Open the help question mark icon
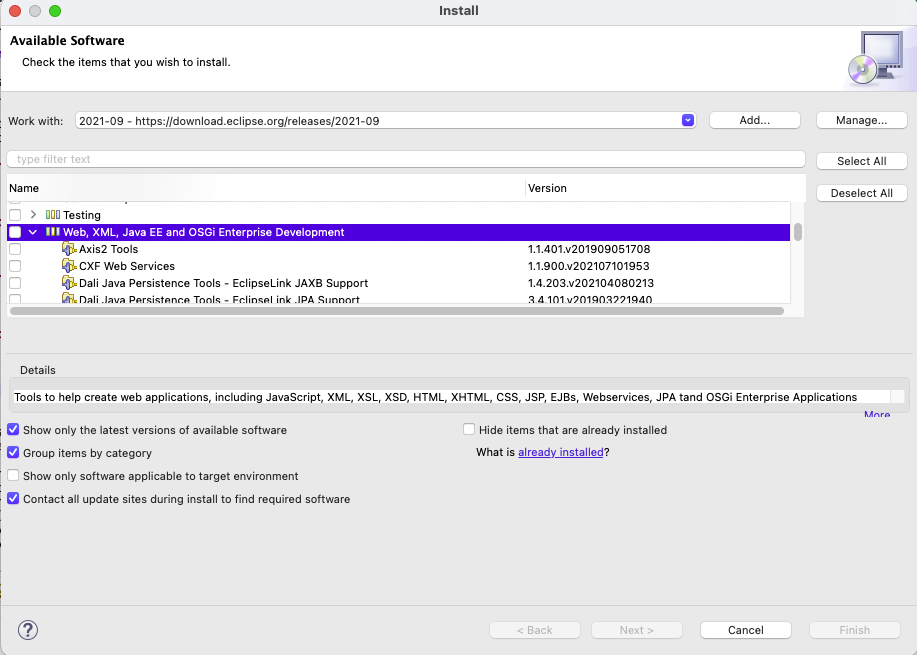 (x=27, y=630)
